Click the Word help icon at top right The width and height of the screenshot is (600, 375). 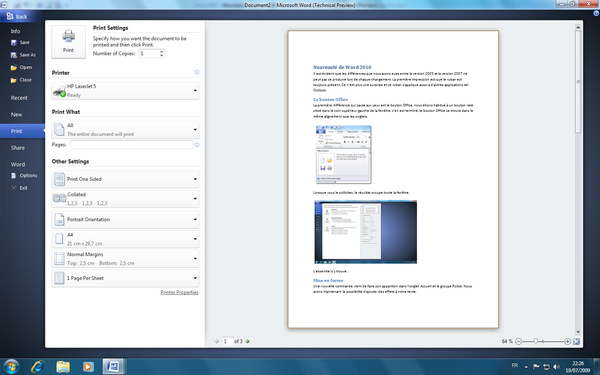click(x=596, y=13)
